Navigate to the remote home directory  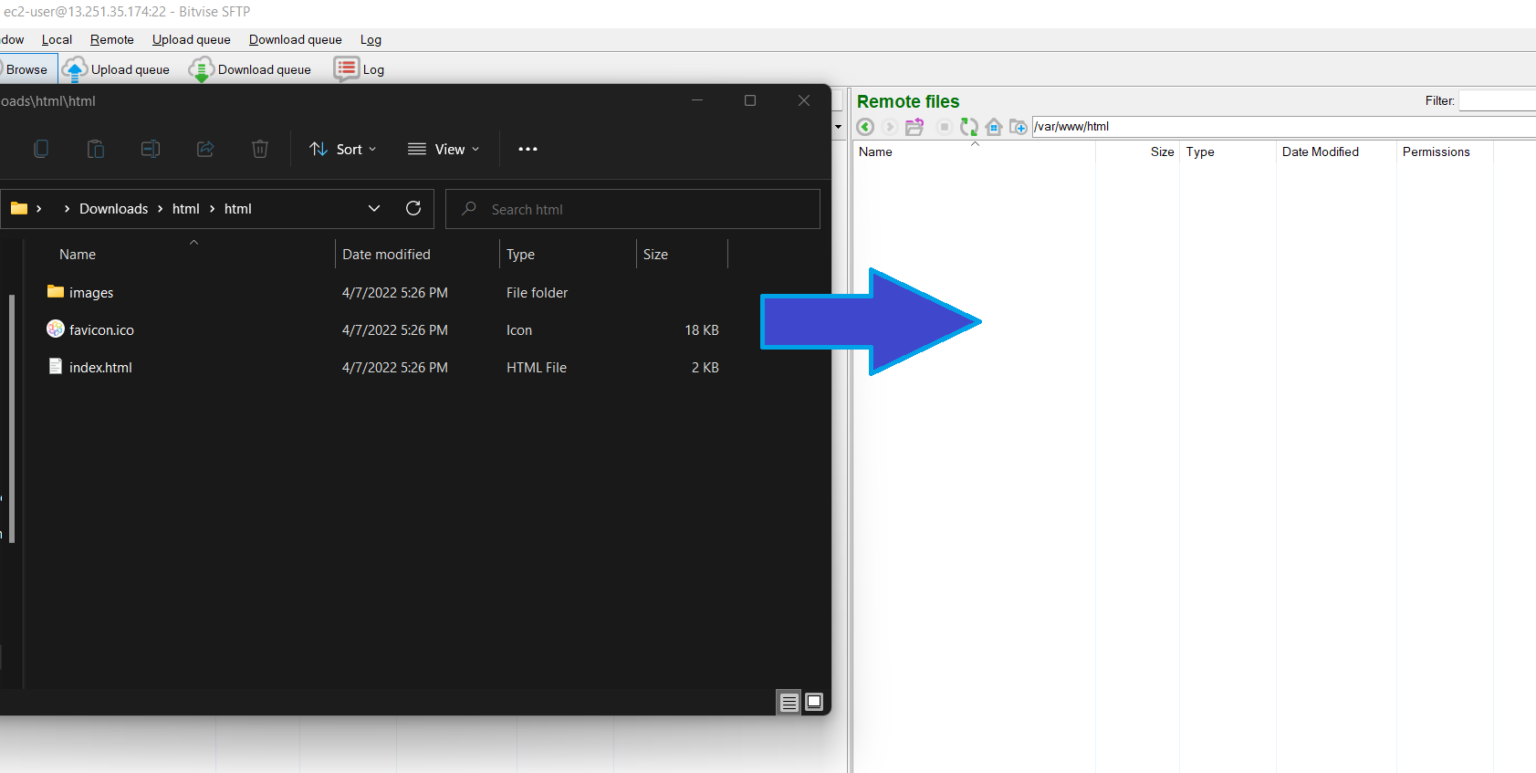pyautogui.click(x=993, y=126)
